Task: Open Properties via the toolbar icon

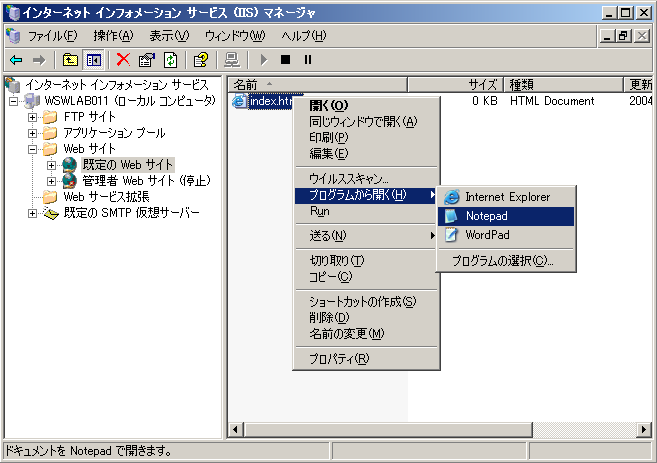Action: point(145,60)
